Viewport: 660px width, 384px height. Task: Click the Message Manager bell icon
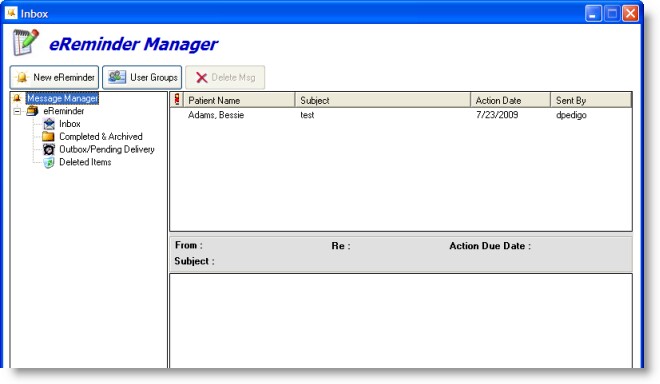pos(17,98)
